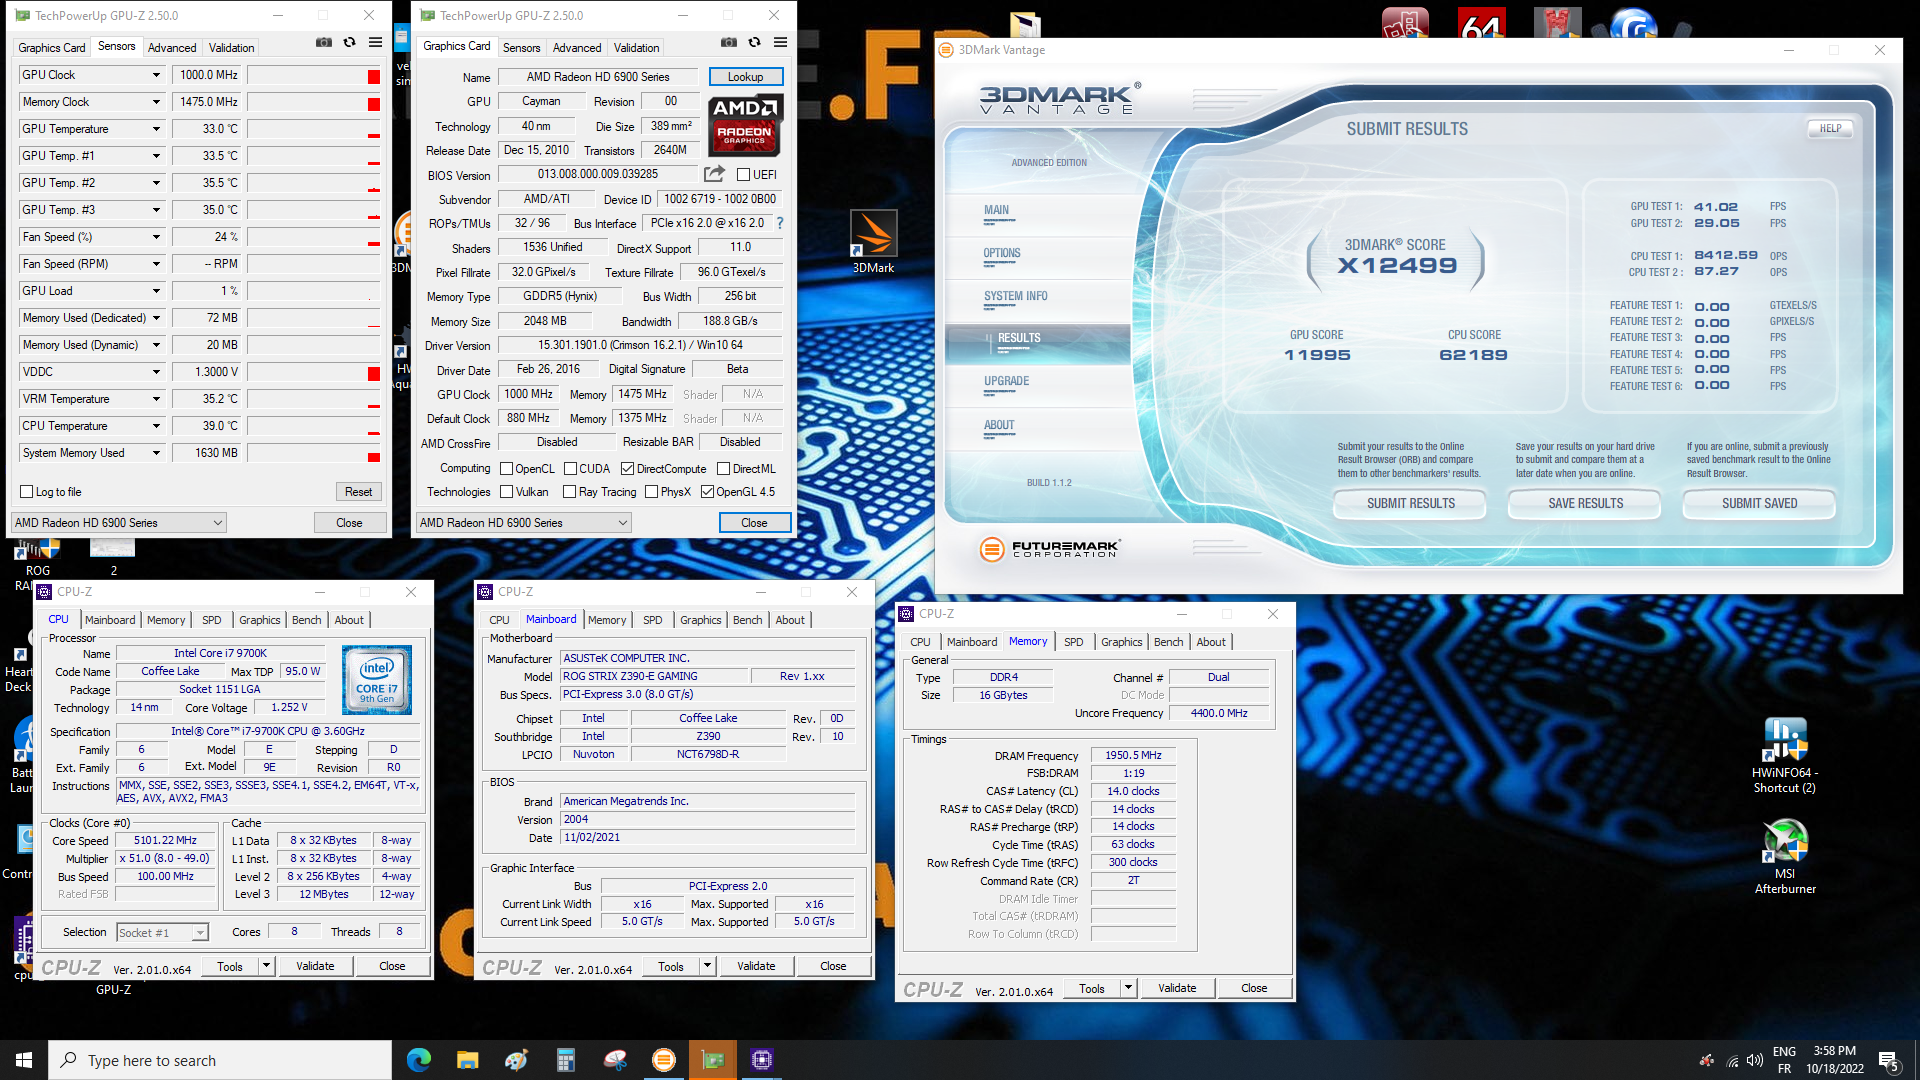This screenshot has height=1080, width=1920.
Task: Click the Windows taskbar search box
Action: [220, 1060]
